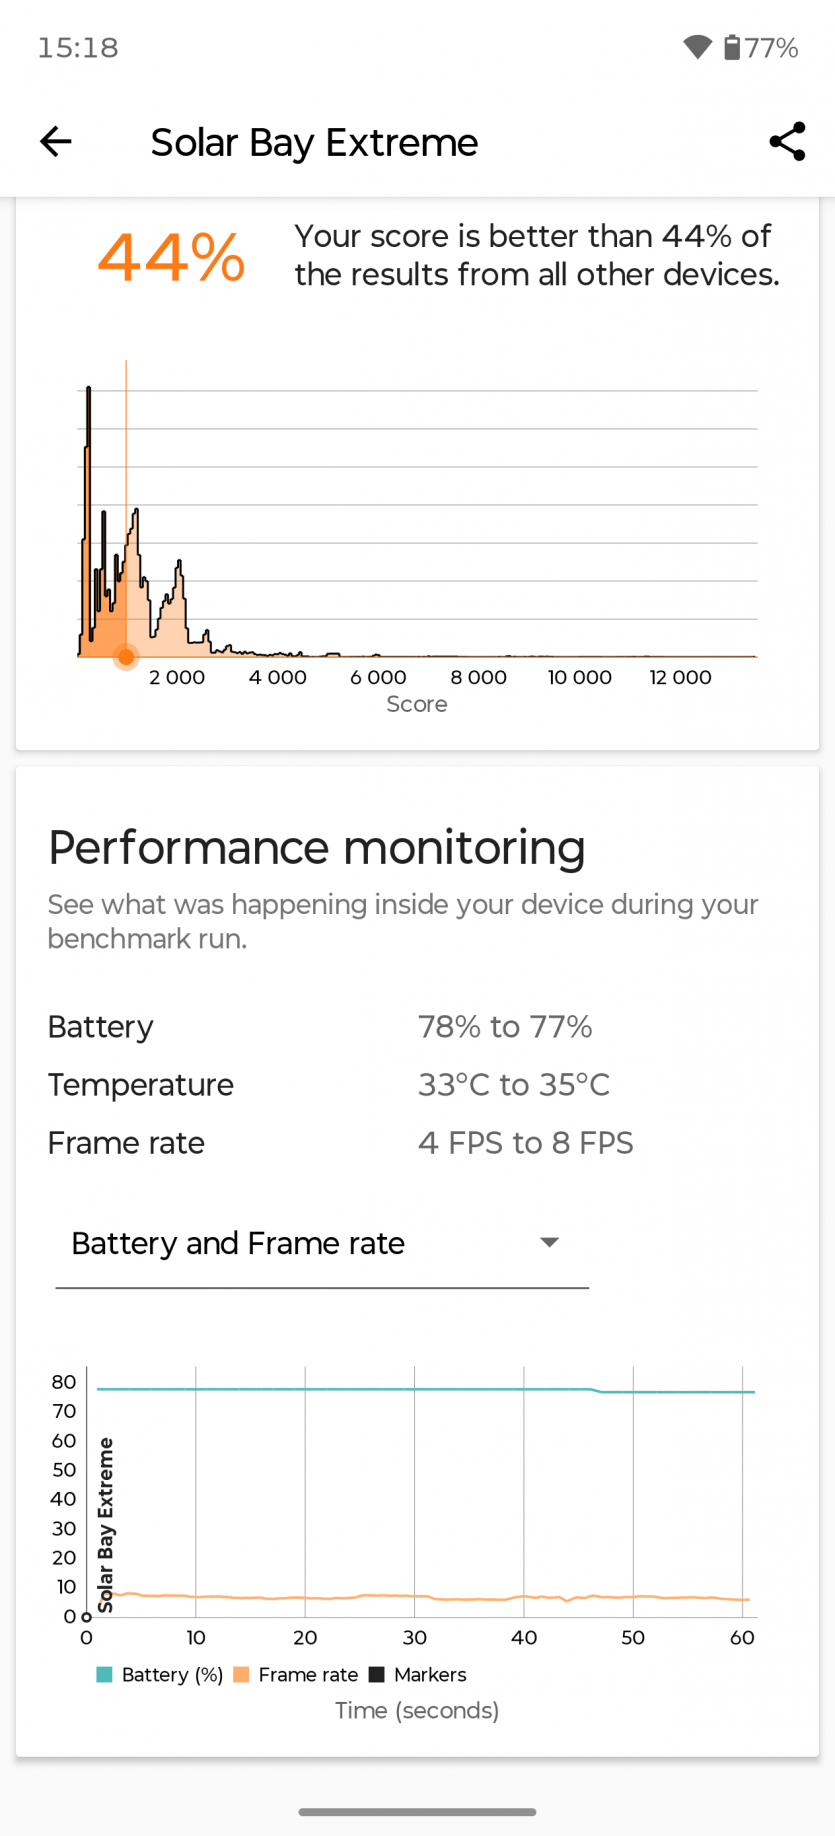Viewport: 835px width, 1836px height.
Task: Tap the share icon
Action: click(x=787, y=142)
